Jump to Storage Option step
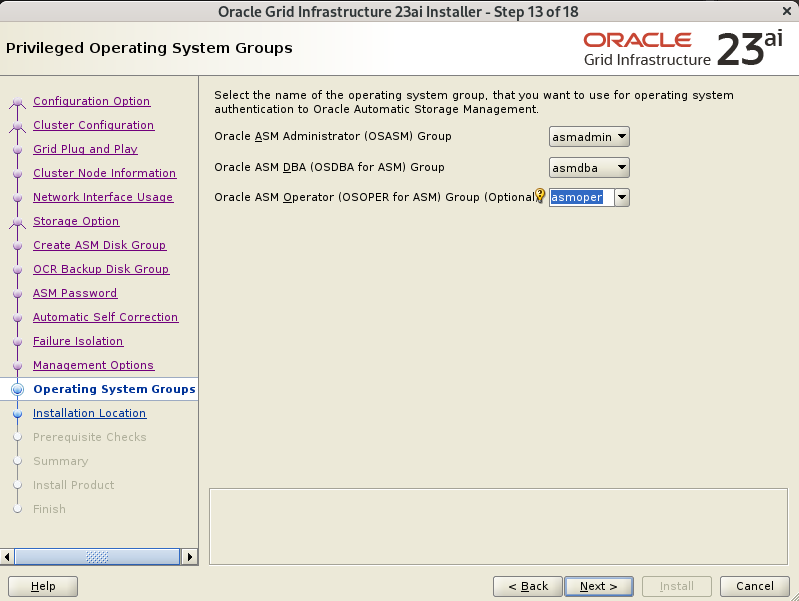This screenshot has height=601, width=799. 76,221
